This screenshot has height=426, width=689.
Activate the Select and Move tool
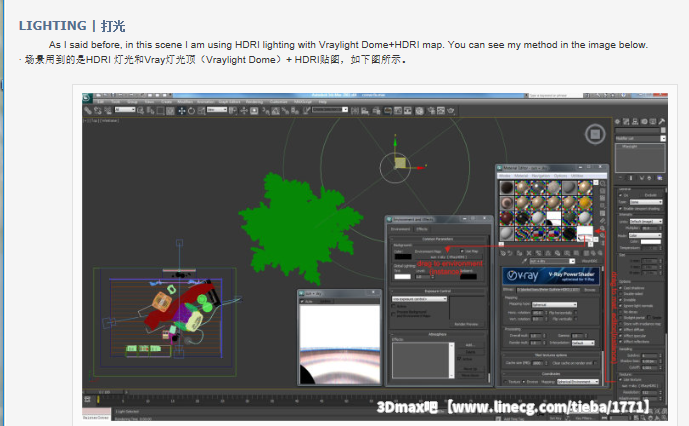click(x=181, y=111)
